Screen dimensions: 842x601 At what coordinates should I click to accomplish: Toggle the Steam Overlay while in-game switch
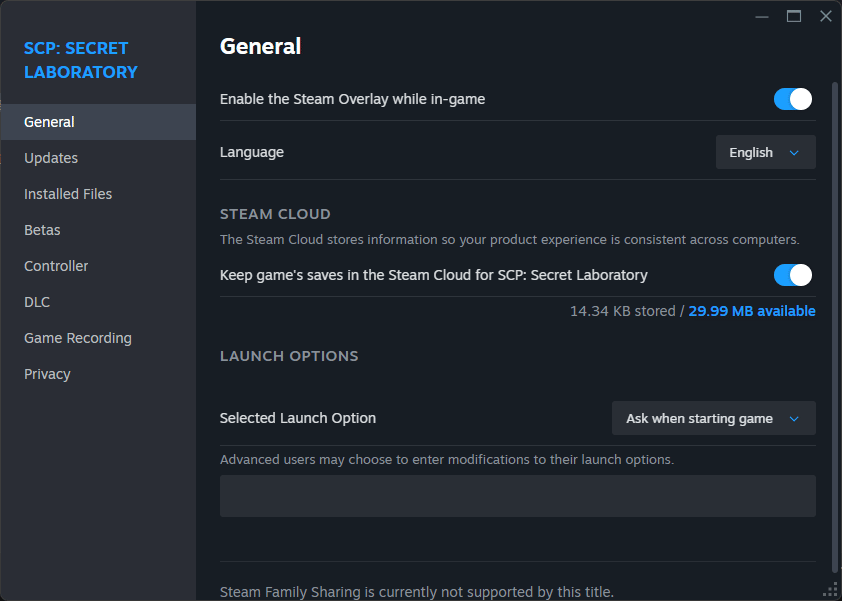point(793,99)
